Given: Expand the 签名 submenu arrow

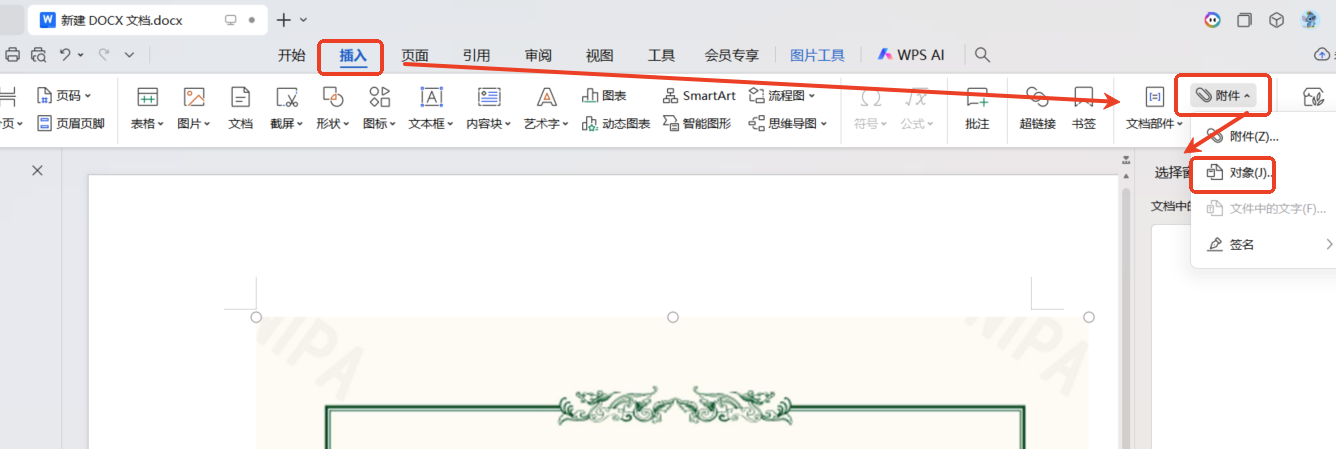Looking at the screenshot, I should (1328, 244).
